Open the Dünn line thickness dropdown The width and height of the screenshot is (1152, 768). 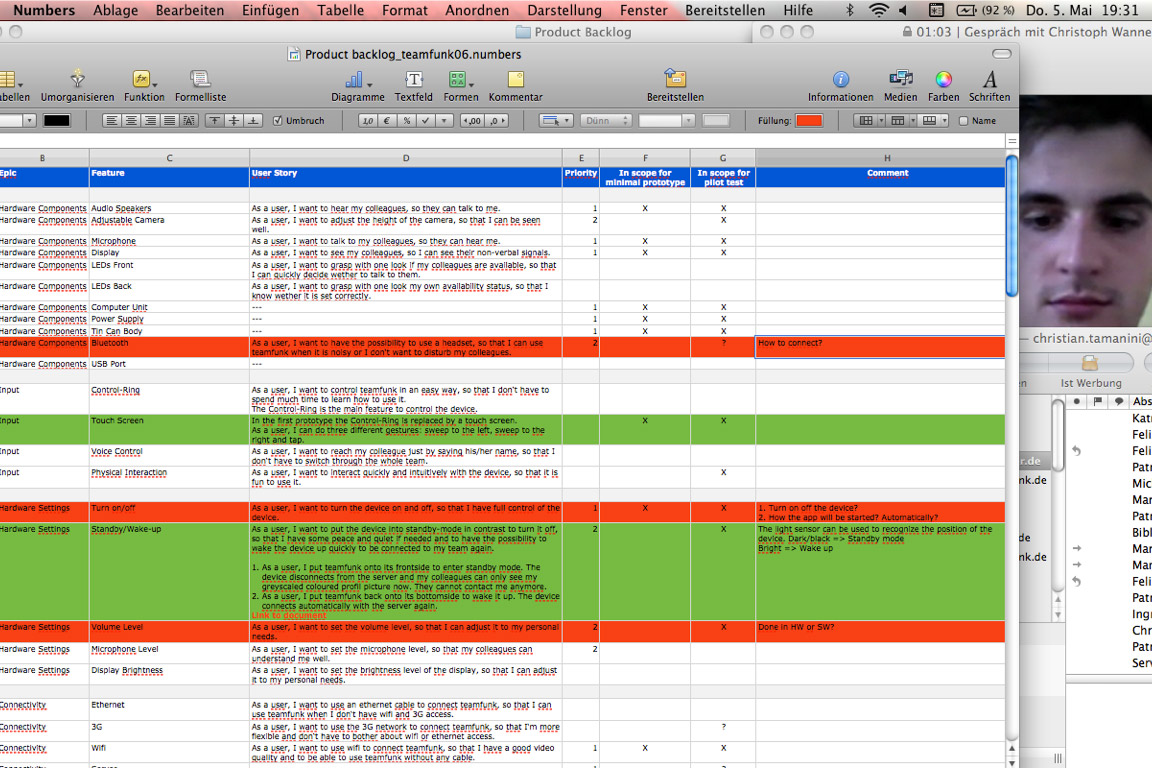pos(605,121)
